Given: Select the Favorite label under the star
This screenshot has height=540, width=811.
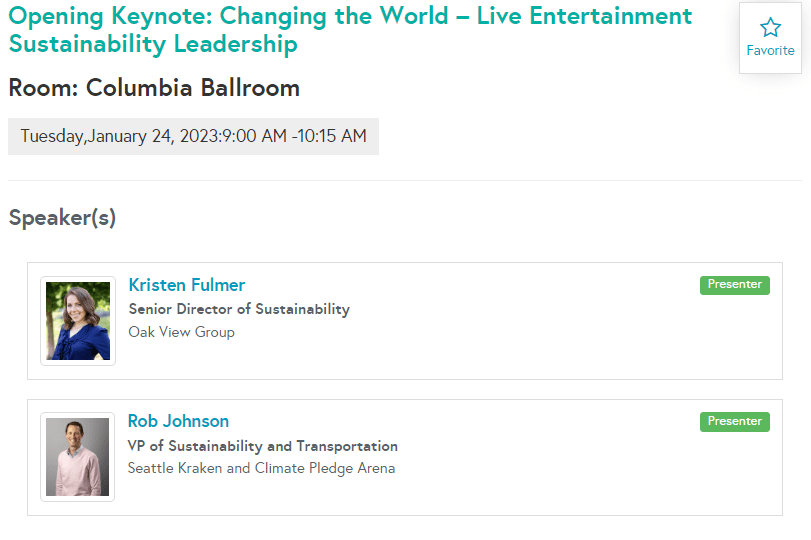Looking at the screenshot, I should point(770,51).
